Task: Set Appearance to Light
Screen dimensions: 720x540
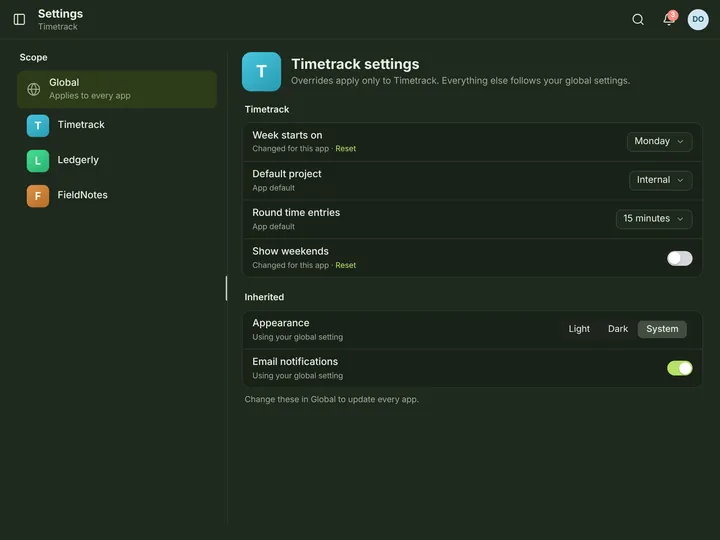Action: [579, 329]
